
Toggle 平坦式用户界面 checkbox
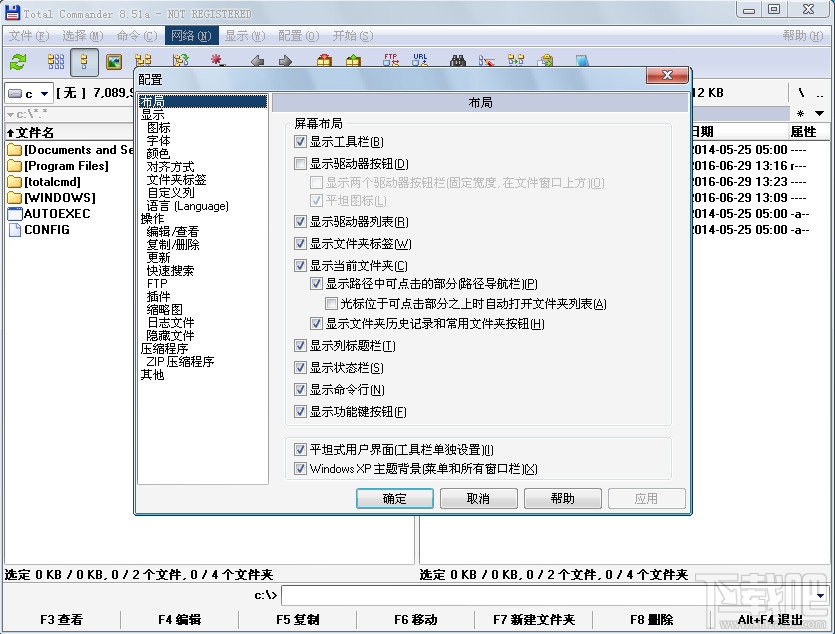[x=300, y=449]
